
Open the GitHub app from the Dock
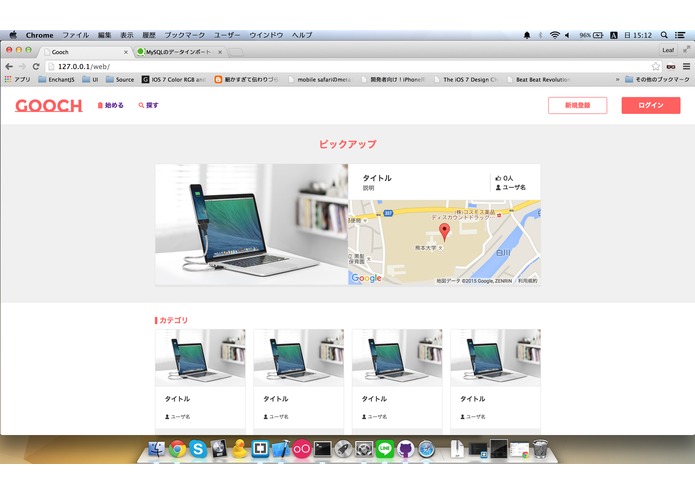(x=406, y=449)
